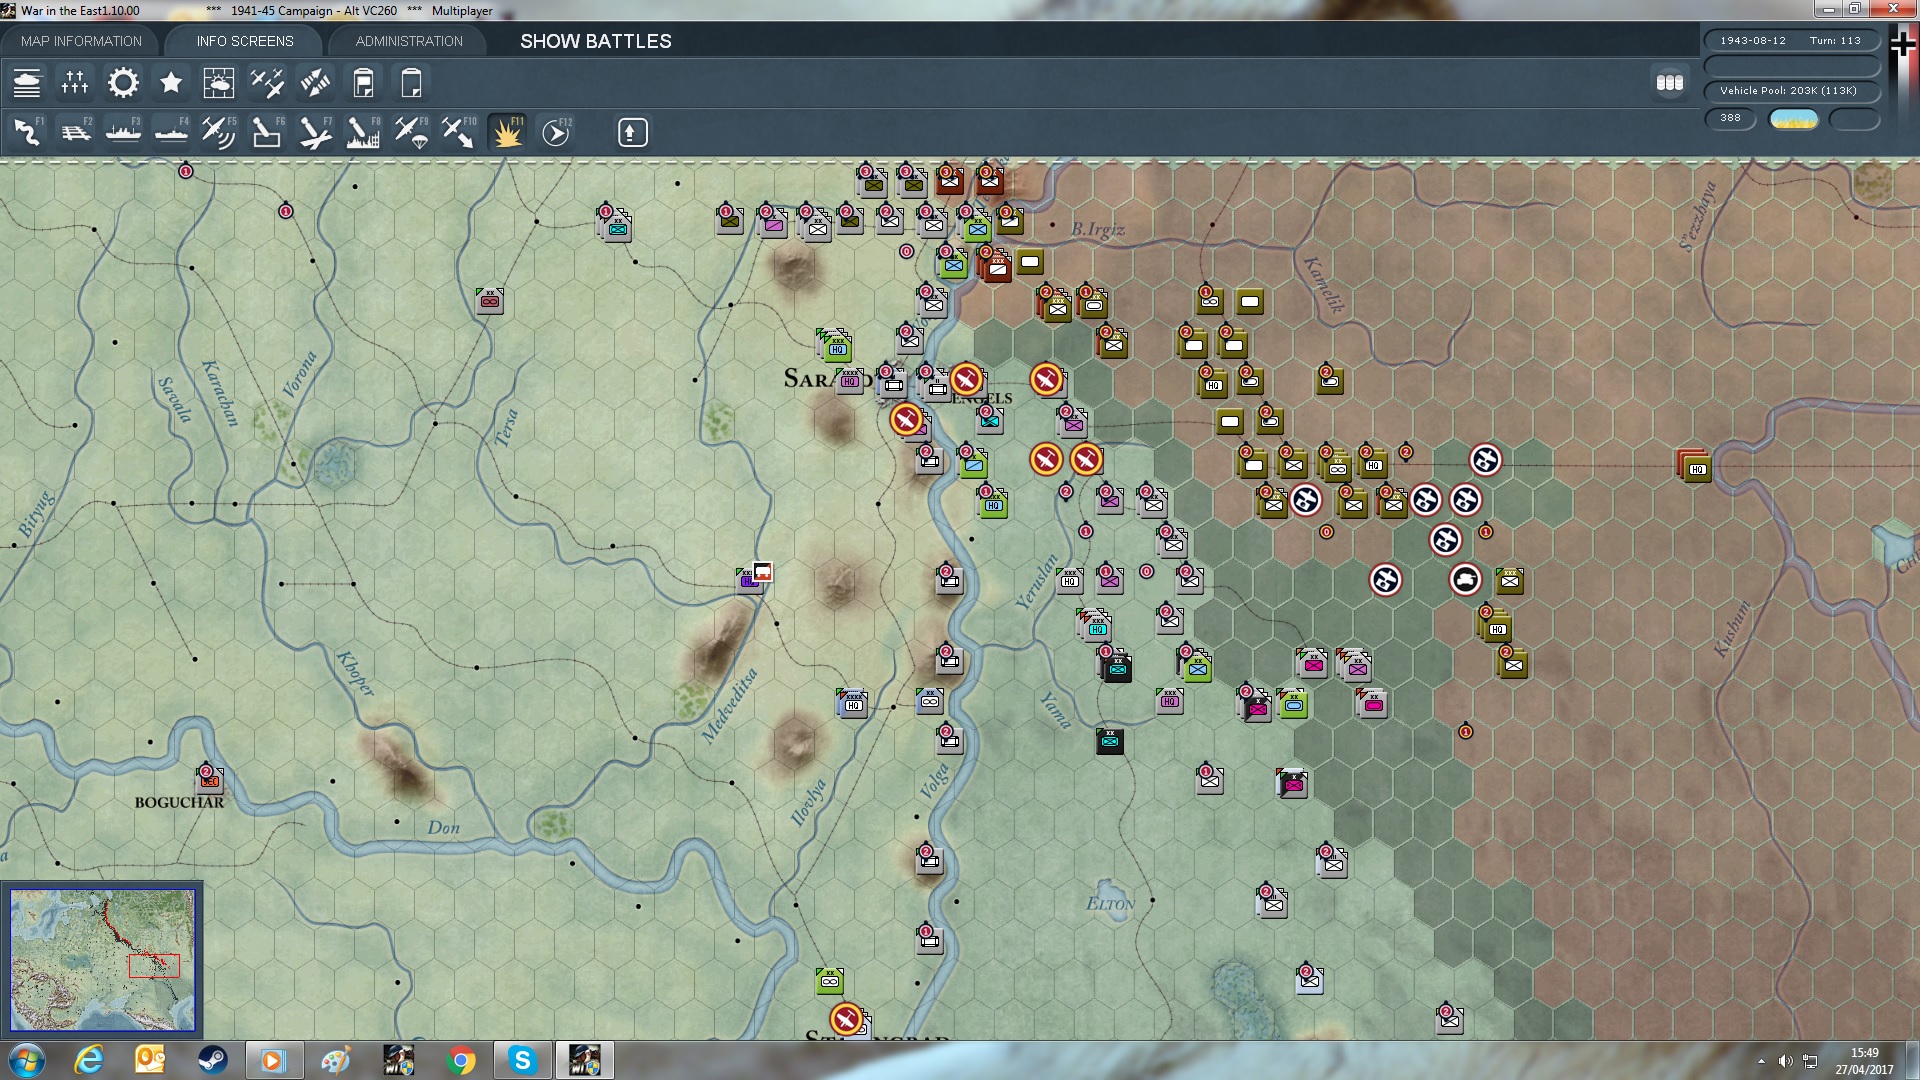This screenshot has height=1080, width=1920.
Task: Click F12 End Turn arrow icon
Action: click(556, 132)
